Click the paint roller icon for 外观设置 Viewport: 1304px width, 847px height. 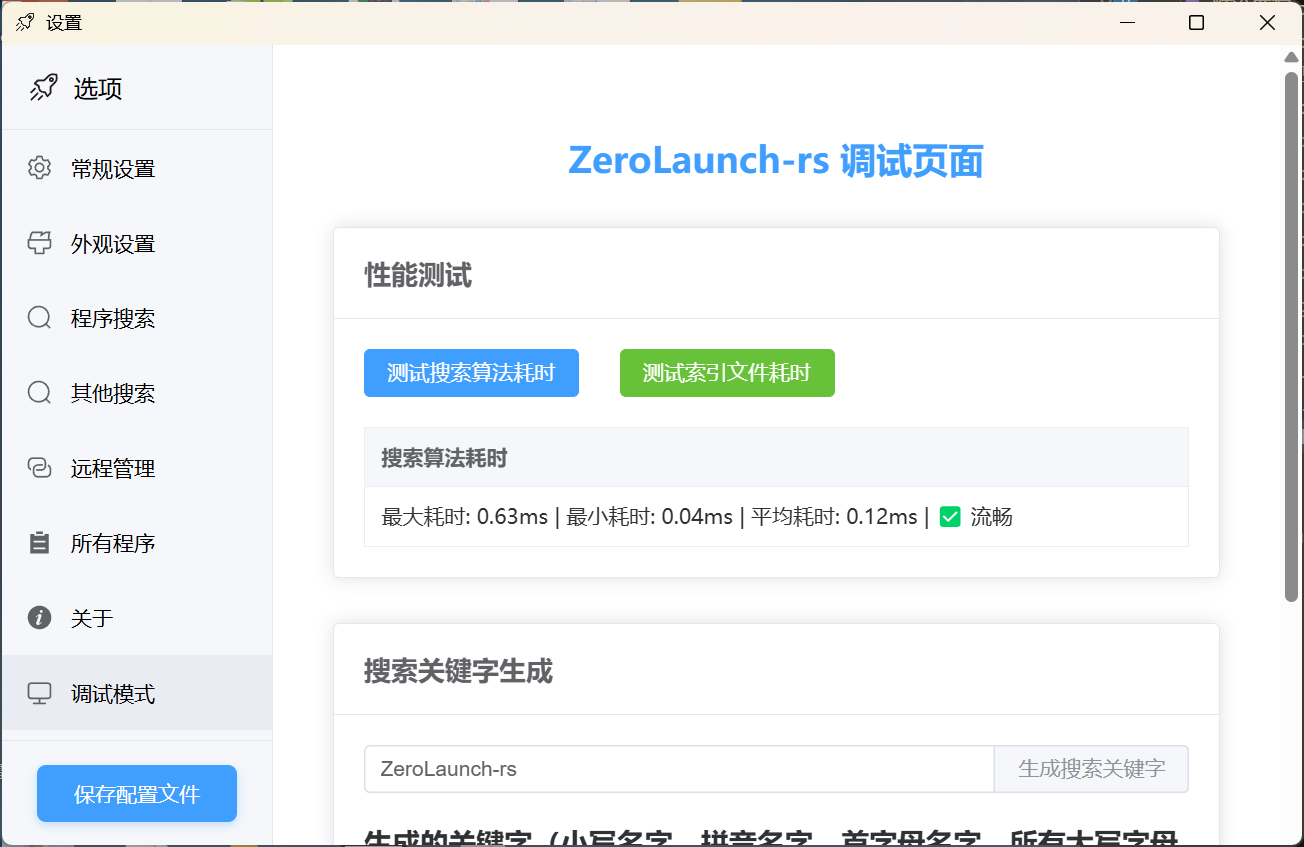[x=39, y=243]
